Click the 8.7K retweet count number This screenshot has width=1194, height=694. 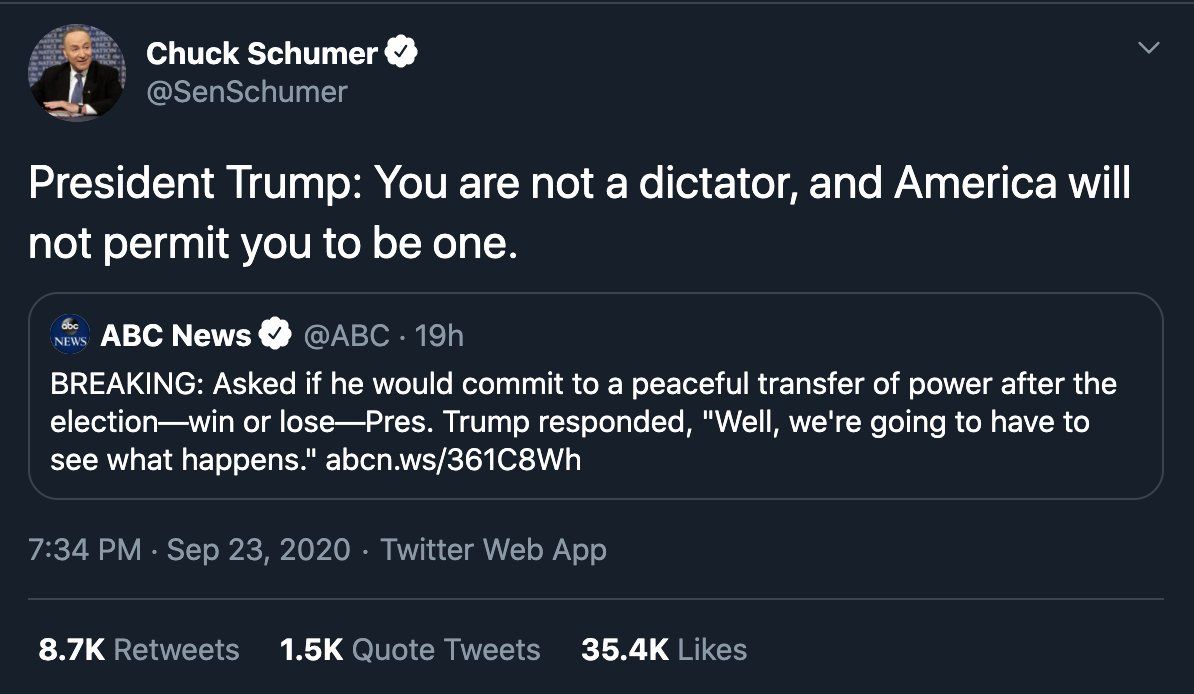pos(71,650)
